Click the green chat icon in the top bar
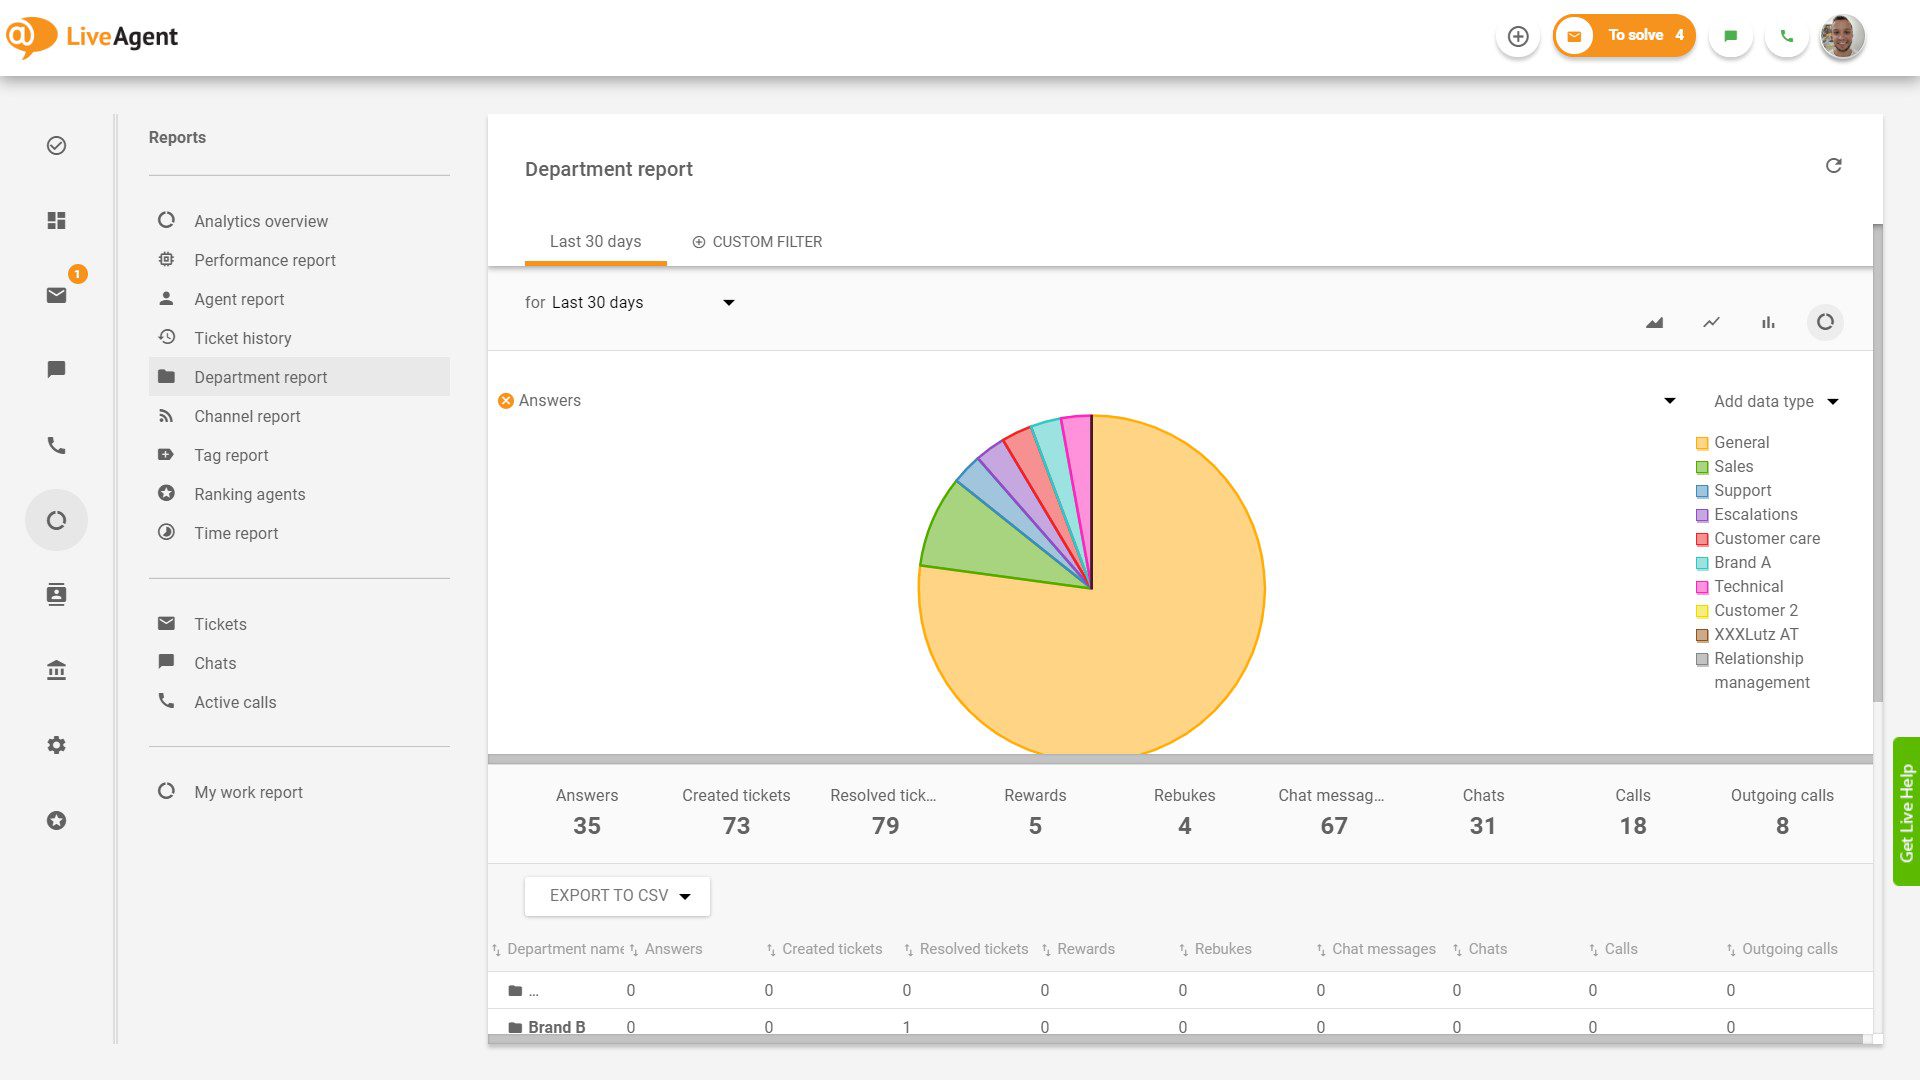 (x=1731, y=35)
